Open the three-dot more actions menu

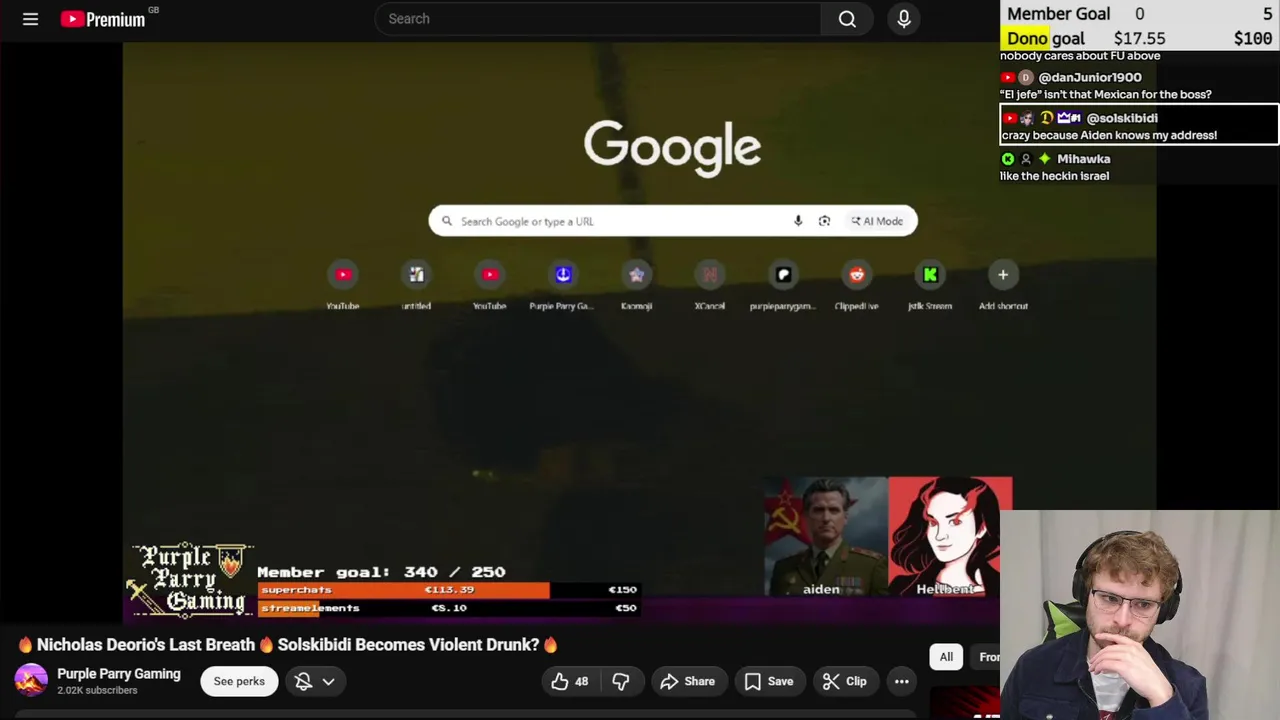pos(901,681)
